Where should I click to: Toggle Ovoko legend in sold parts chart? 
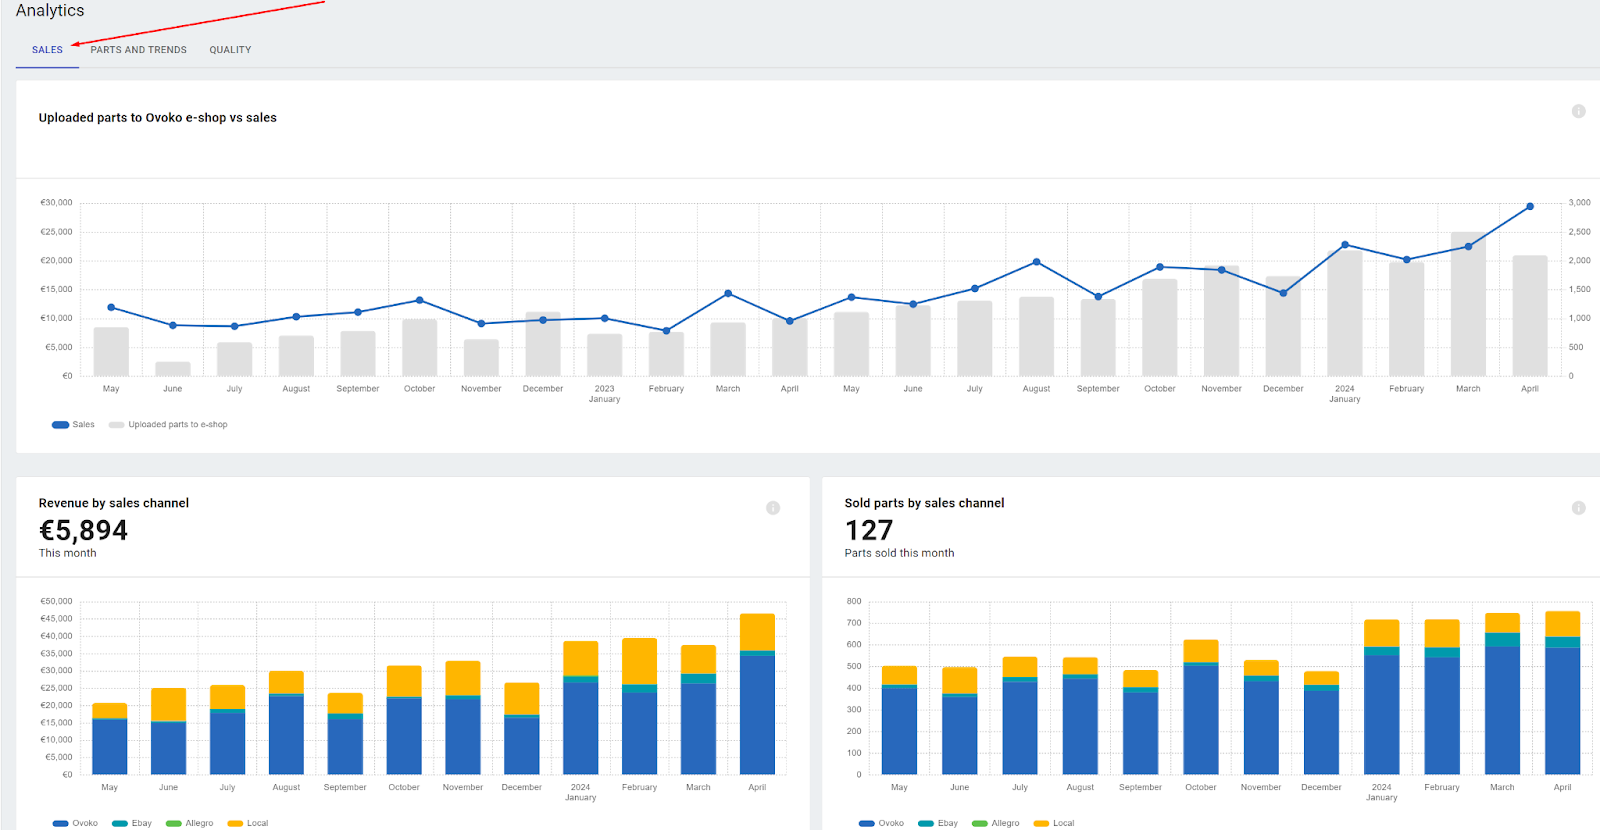[882, 823]
